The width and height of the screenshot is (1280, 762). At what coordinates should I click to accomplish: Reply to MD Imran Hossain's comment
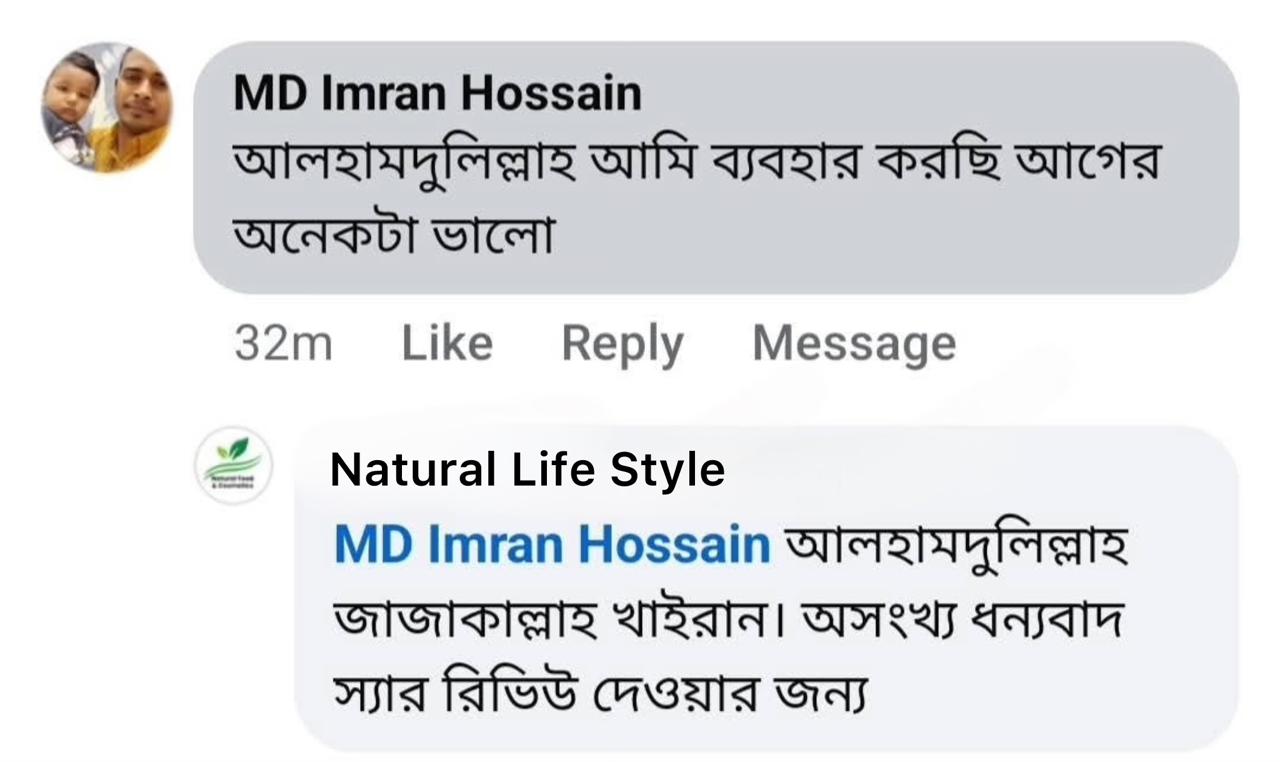pos(622,343)
